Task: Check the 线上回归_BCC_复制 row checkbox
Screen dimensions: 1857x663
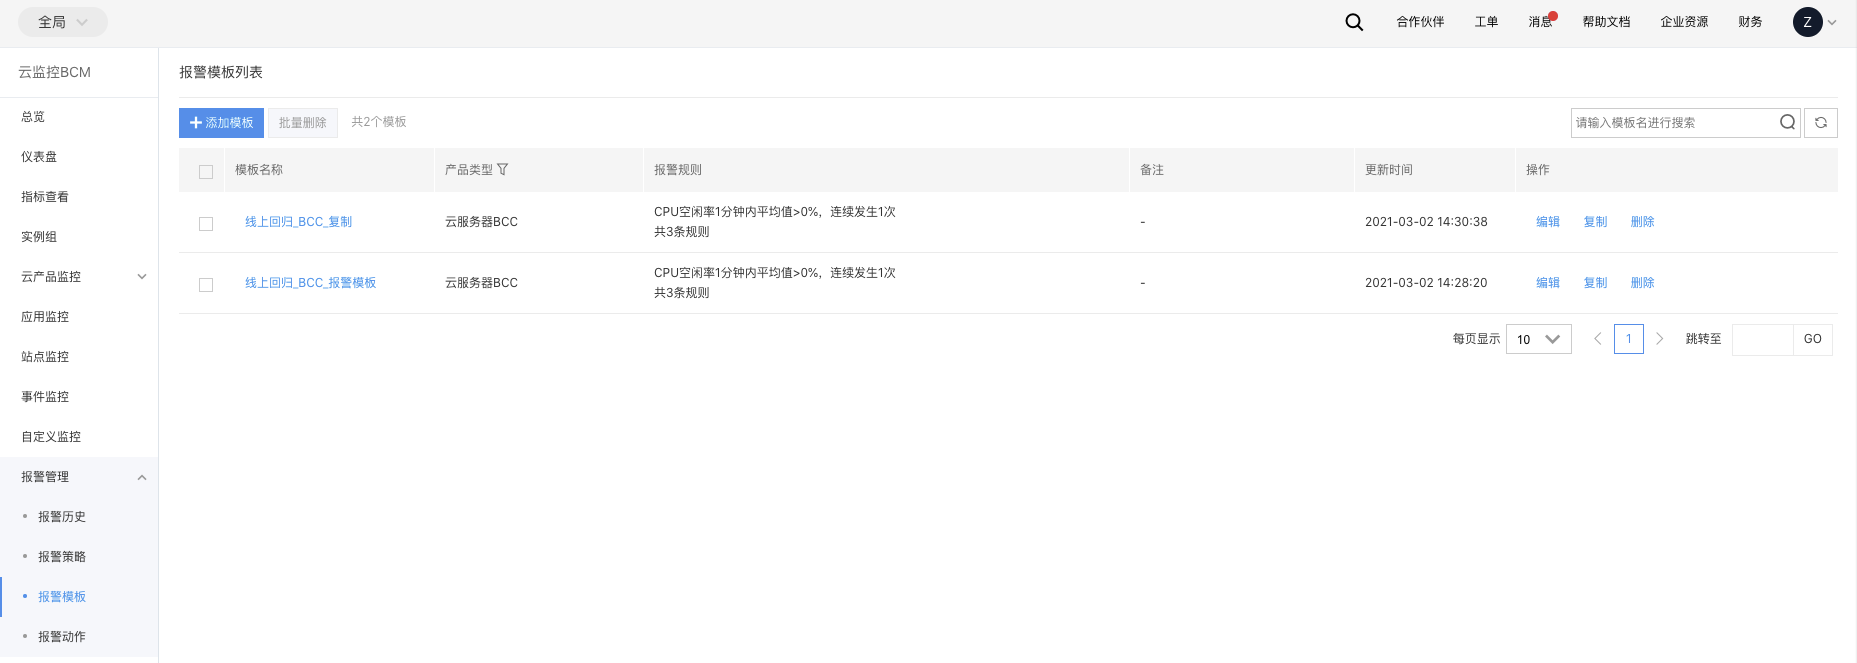Action: tap(206, 224)
